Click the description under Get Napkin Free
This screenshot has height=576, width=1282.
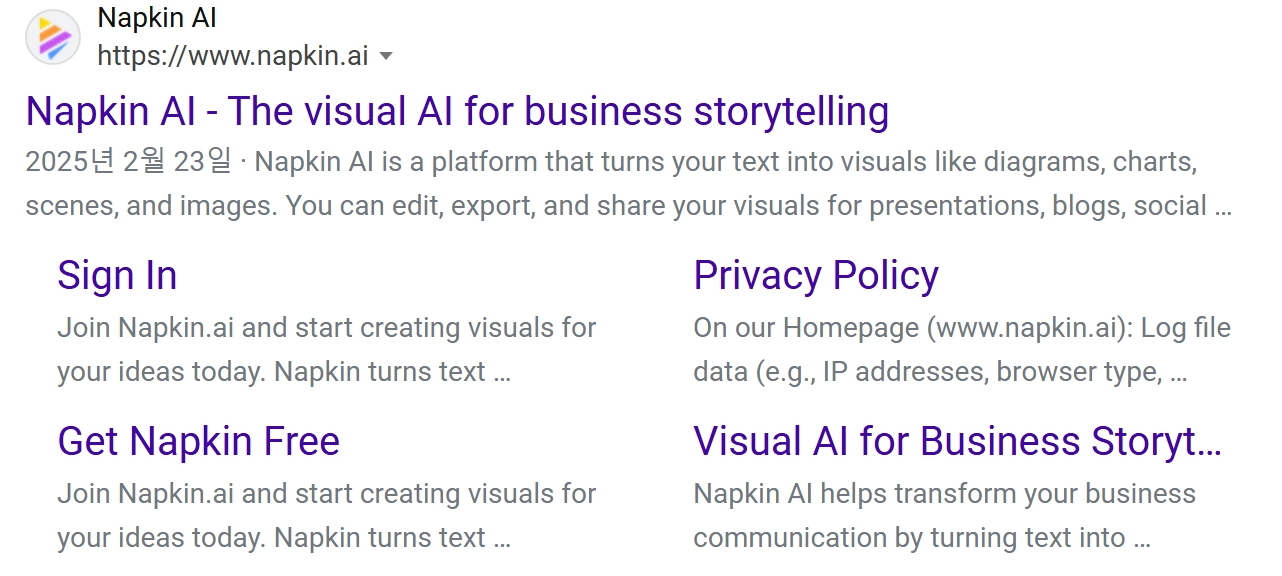(326, 516)
